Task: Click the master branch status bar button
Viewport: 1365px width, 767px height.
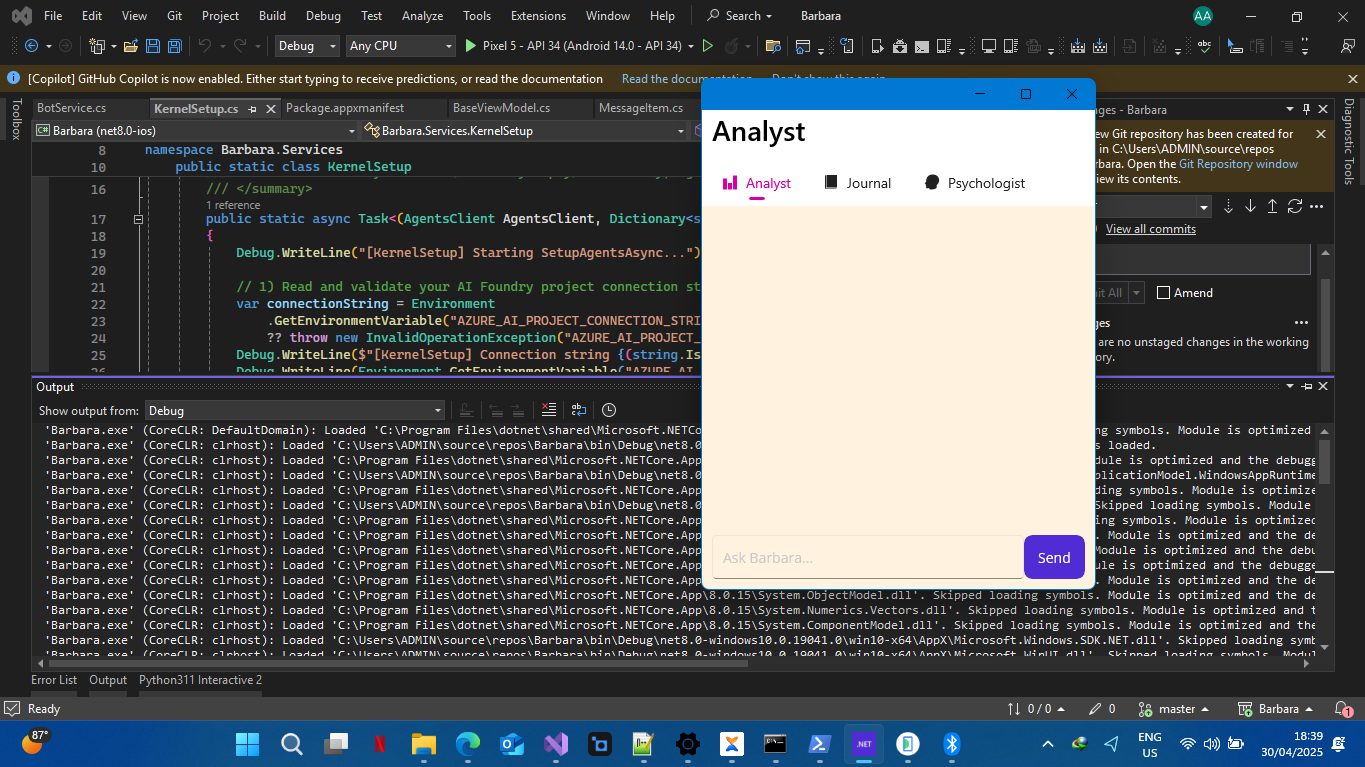Action: (1175, 709)
